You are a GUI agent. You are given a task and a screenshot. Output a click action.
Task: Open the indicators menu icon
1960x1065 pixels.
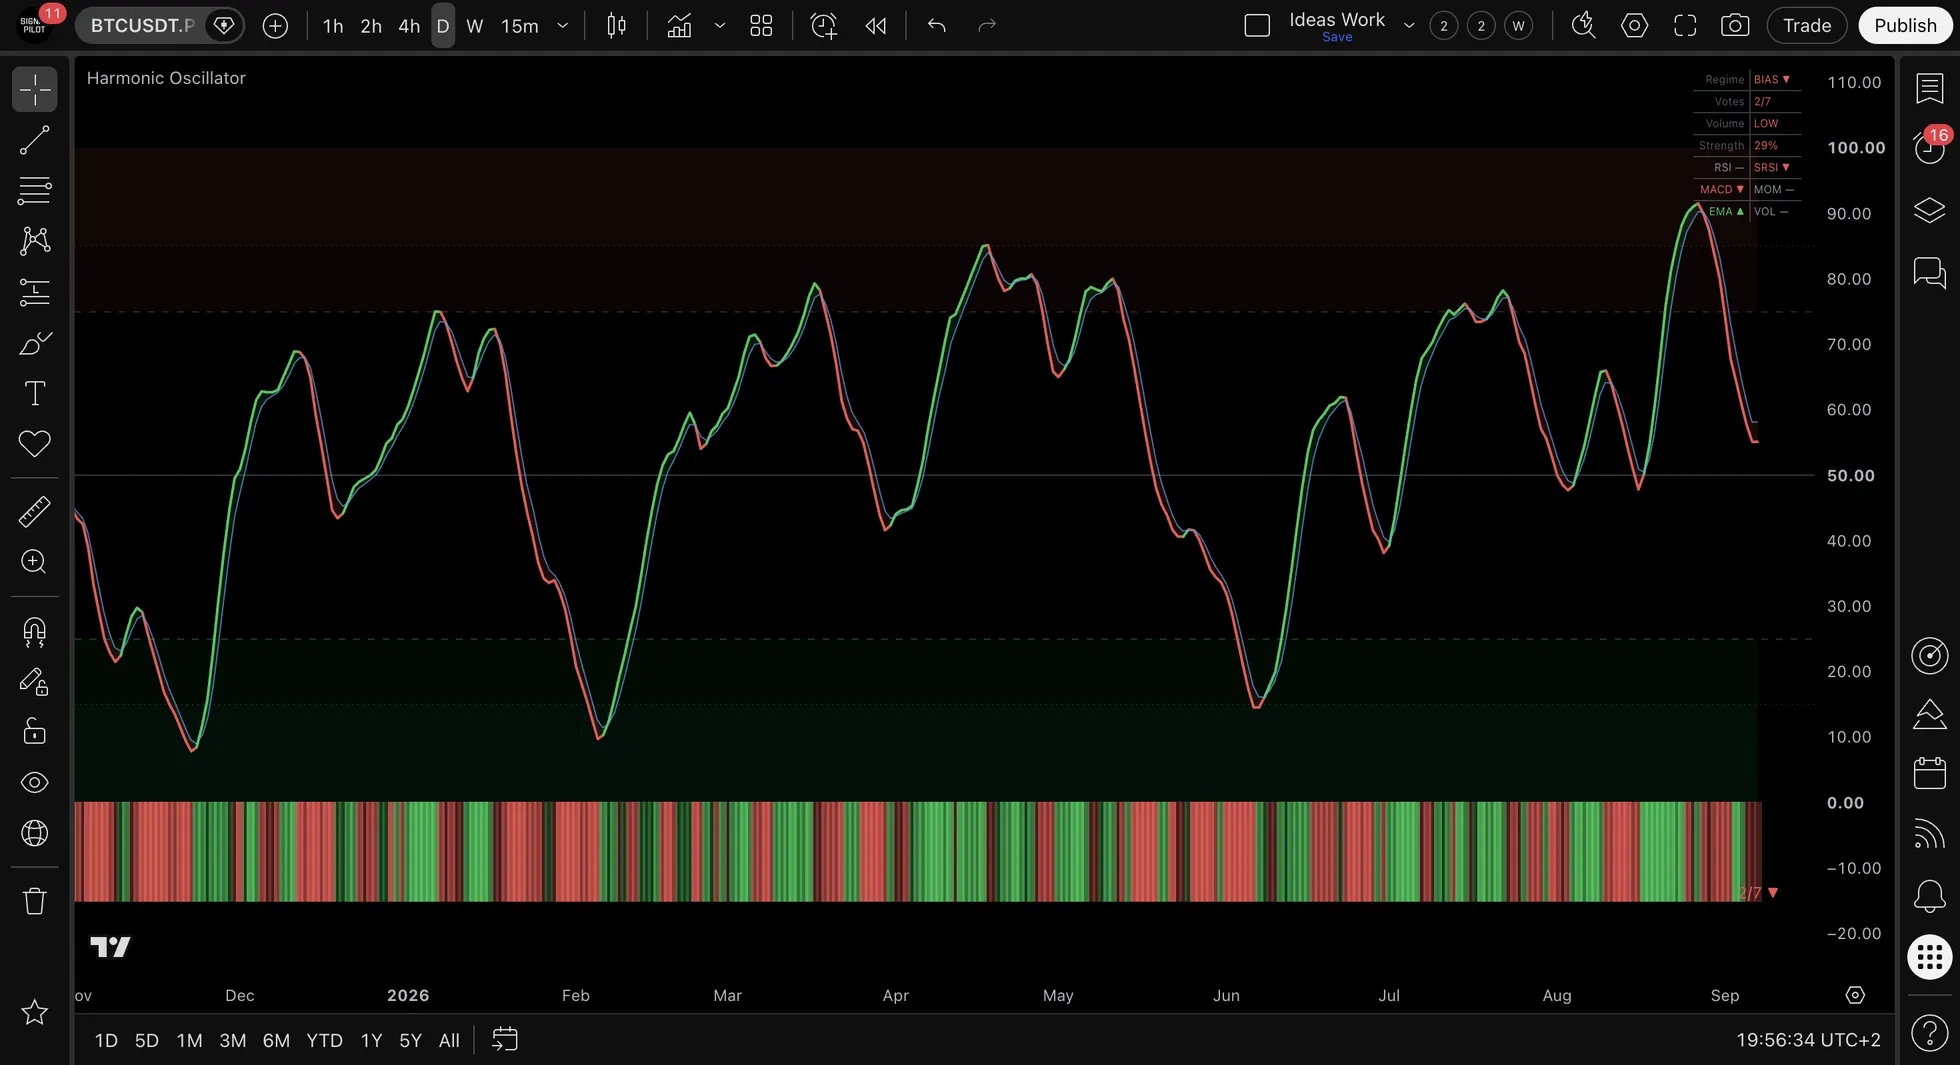(x=680, y=26)
